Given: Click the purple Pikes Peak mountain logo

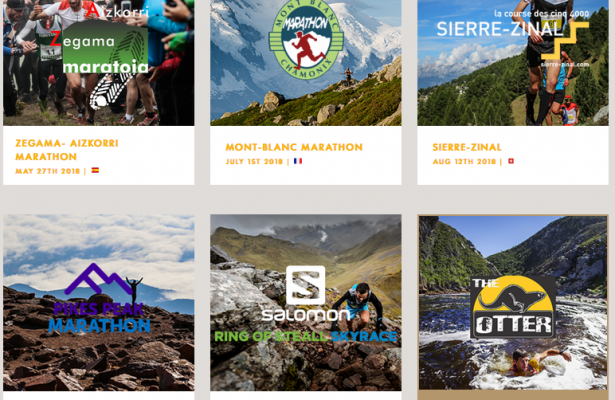Looking at the screenshot, I should [x=98, y=279].
